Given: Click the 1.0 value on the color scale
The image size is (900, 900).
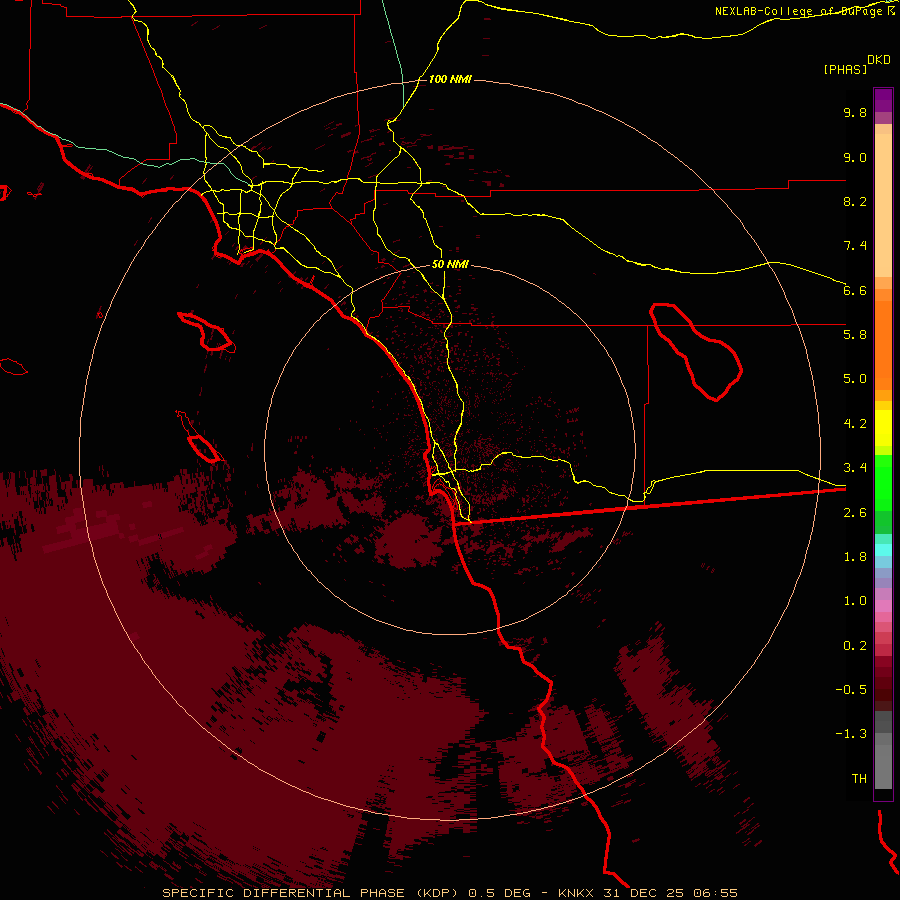Looking at the screenshot, I should [855, 601].
